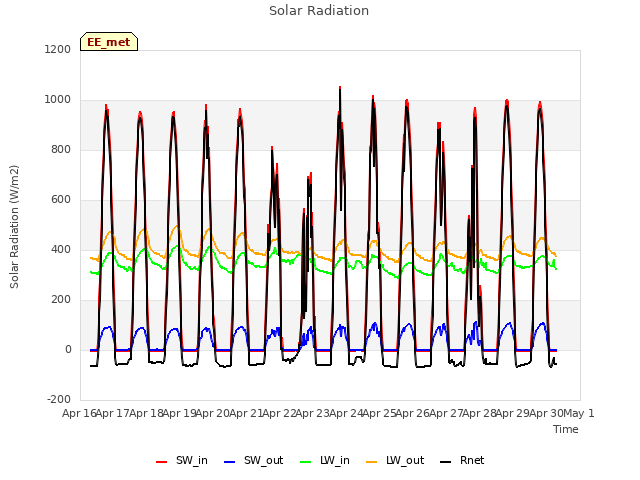Image resolution: width=640 pixels, height=480 pixels.
Task: Toggle the SW_in legend entry
Action: 182,461
